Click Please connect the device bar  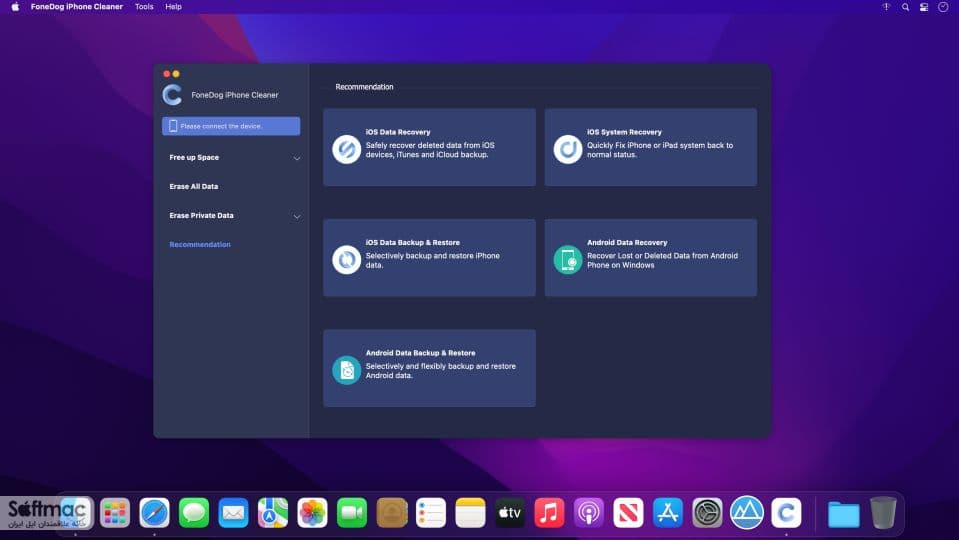click(x=231, y=126)
